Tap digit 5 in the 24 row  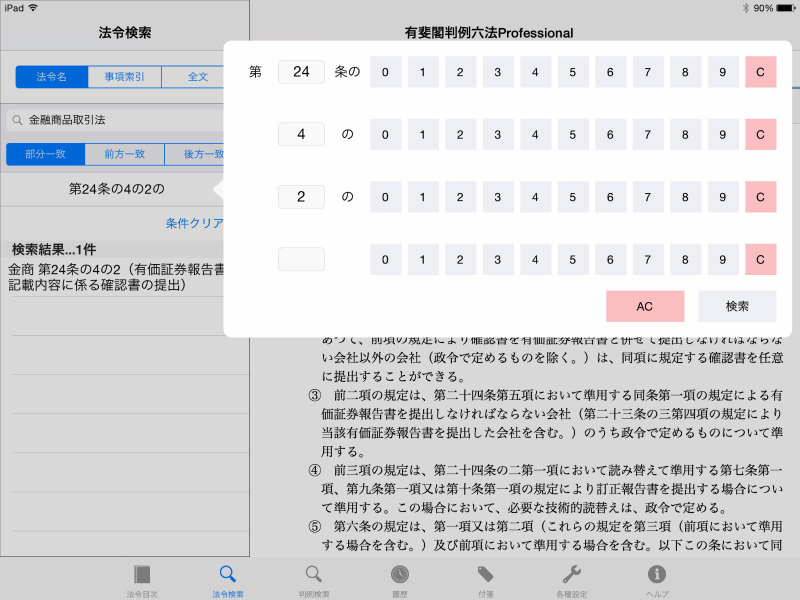click(x=573, y=72)
